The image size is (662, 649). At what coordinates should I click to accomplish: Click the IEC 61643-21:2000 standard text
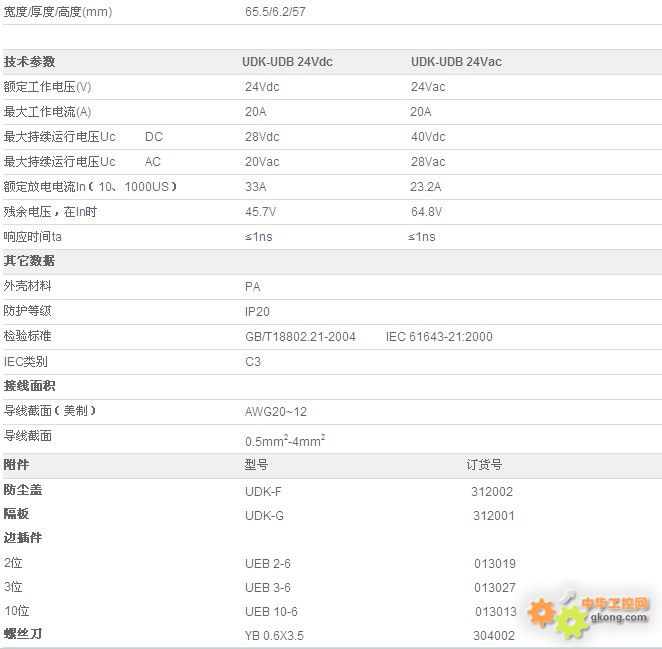[439, 337]
